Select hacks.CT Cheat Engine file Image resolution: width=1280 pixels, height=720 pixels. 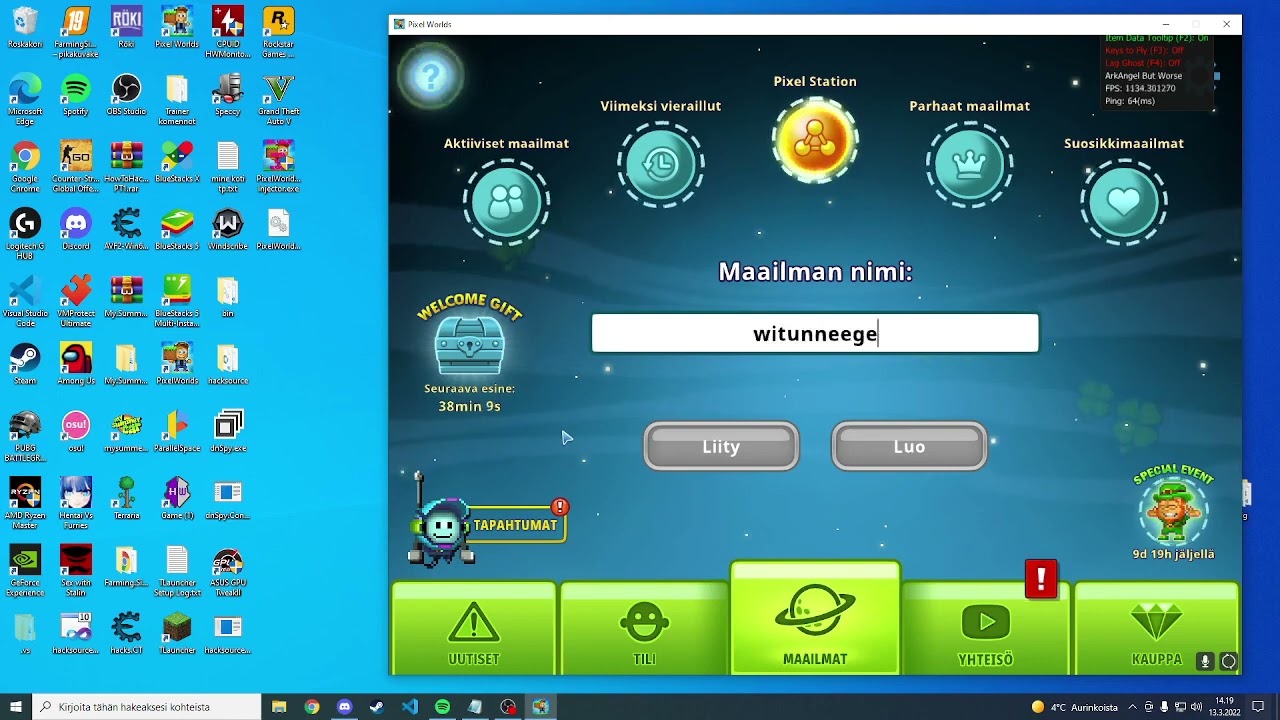pos(126,634)
